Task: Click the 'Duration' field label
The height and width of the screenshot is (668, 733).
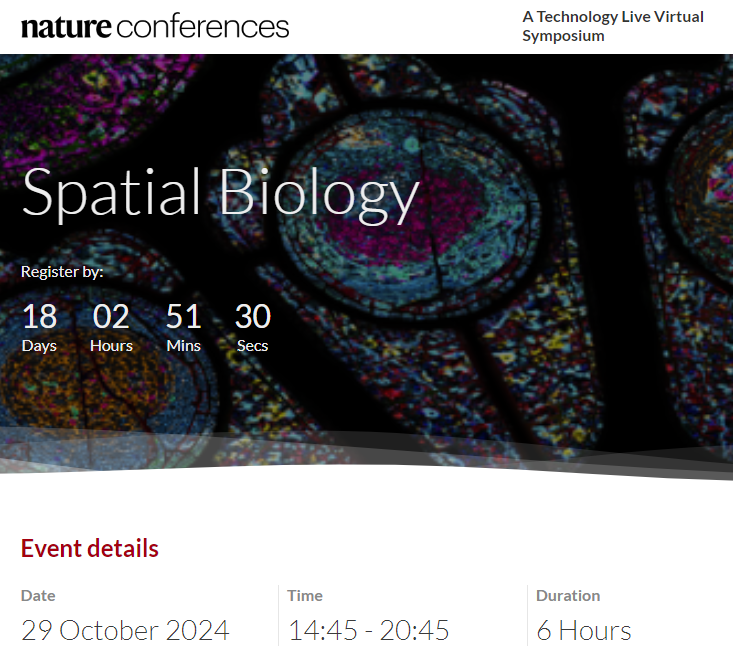Action: [568, 595]
